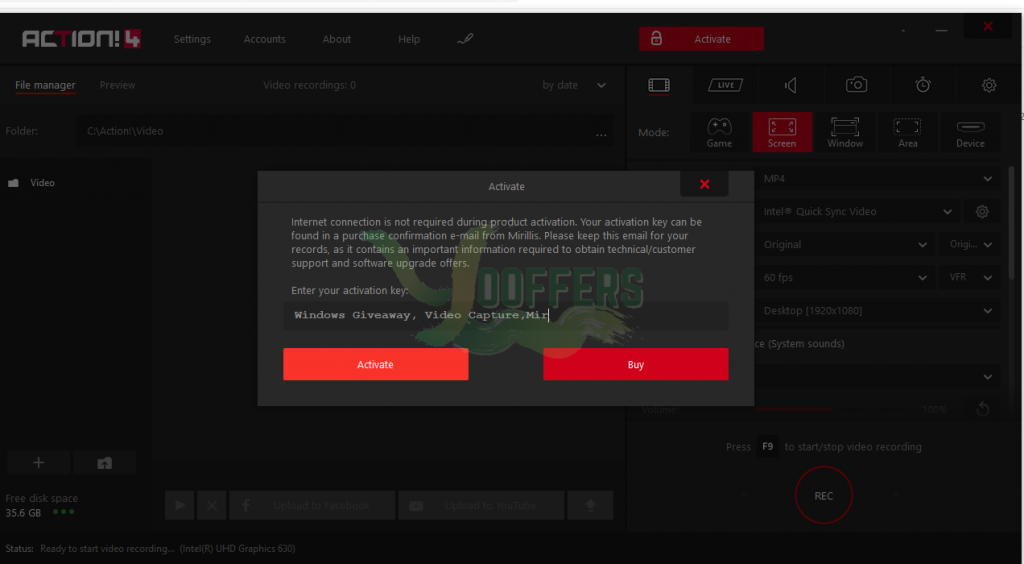Open the About menu
Image resolution: width=1024 pixels, height=564 pixels.
click(336, 39)
